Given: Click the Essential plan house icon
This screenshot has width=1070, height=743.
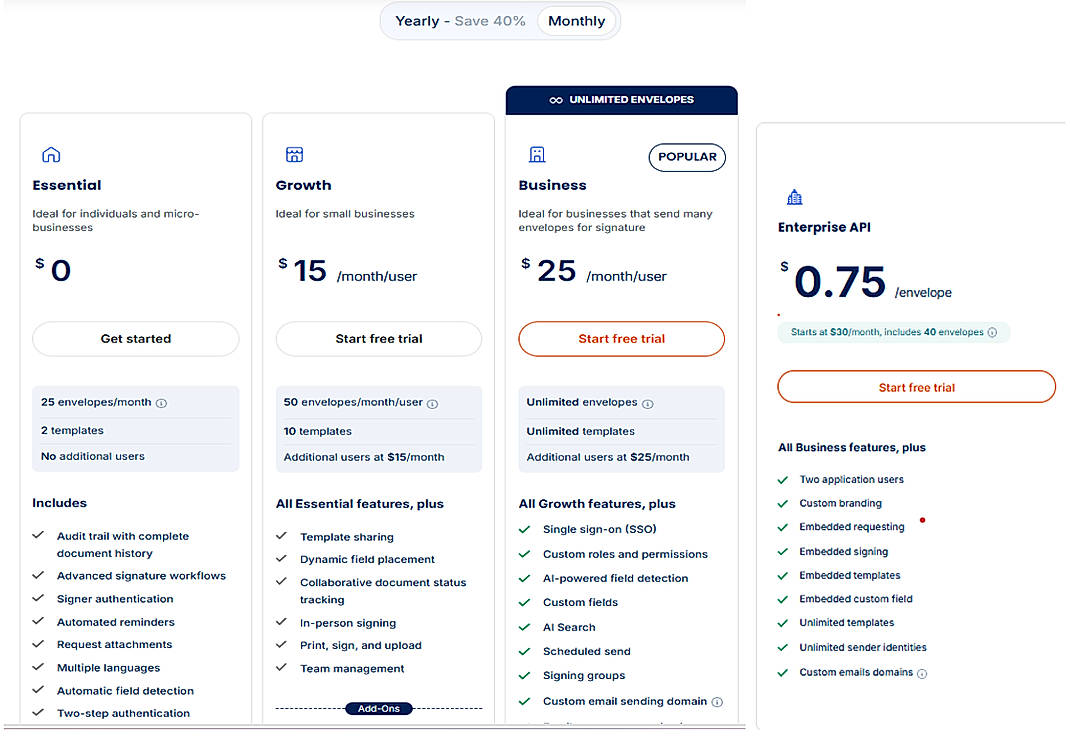Looking at the screenshot, I should (51, 155).
